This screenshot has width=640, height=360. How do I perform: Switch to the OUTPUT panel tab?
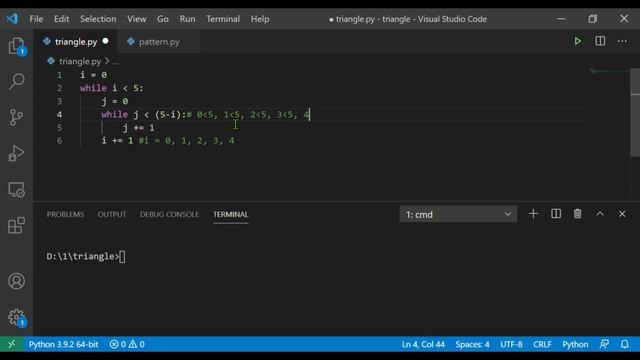tap(112, 214)
